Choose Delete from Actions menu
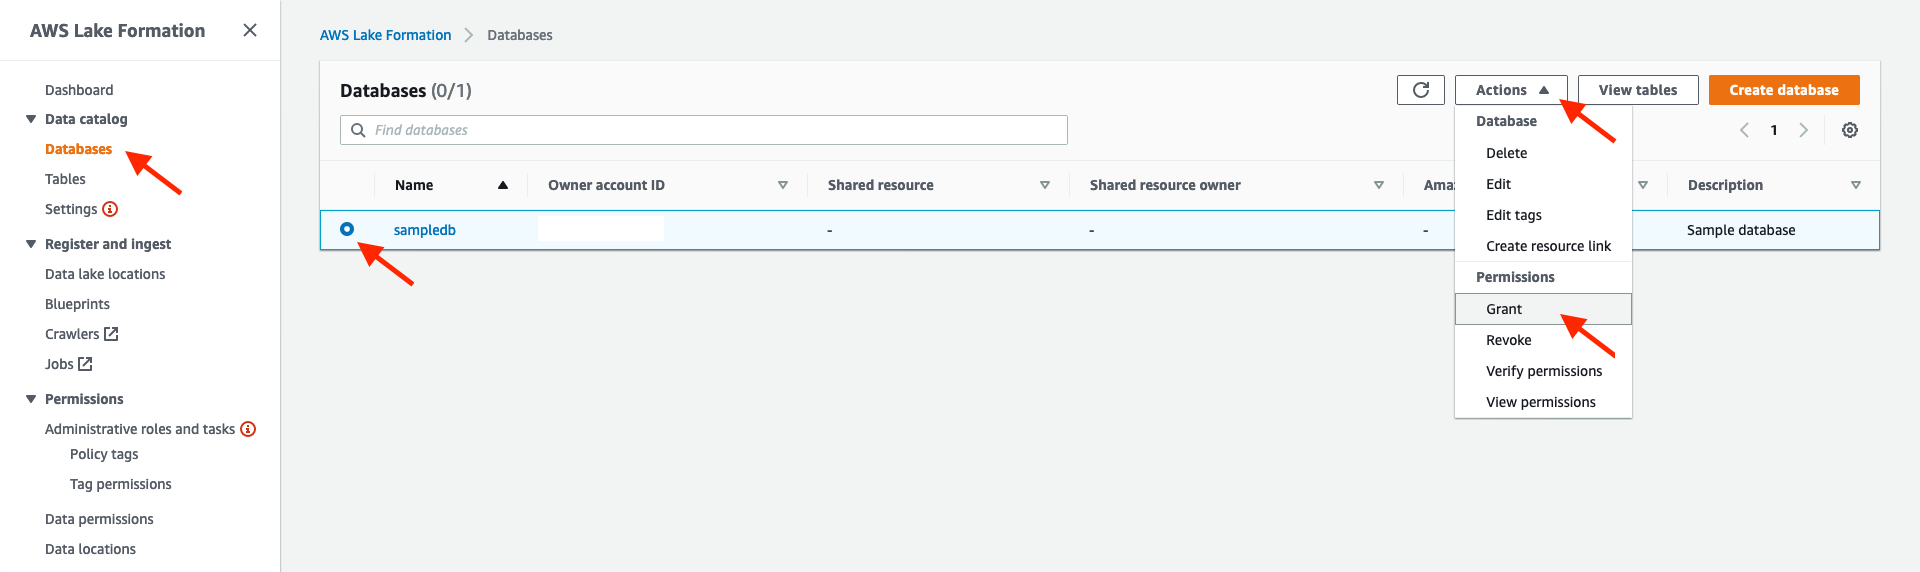 point(1543,153)
